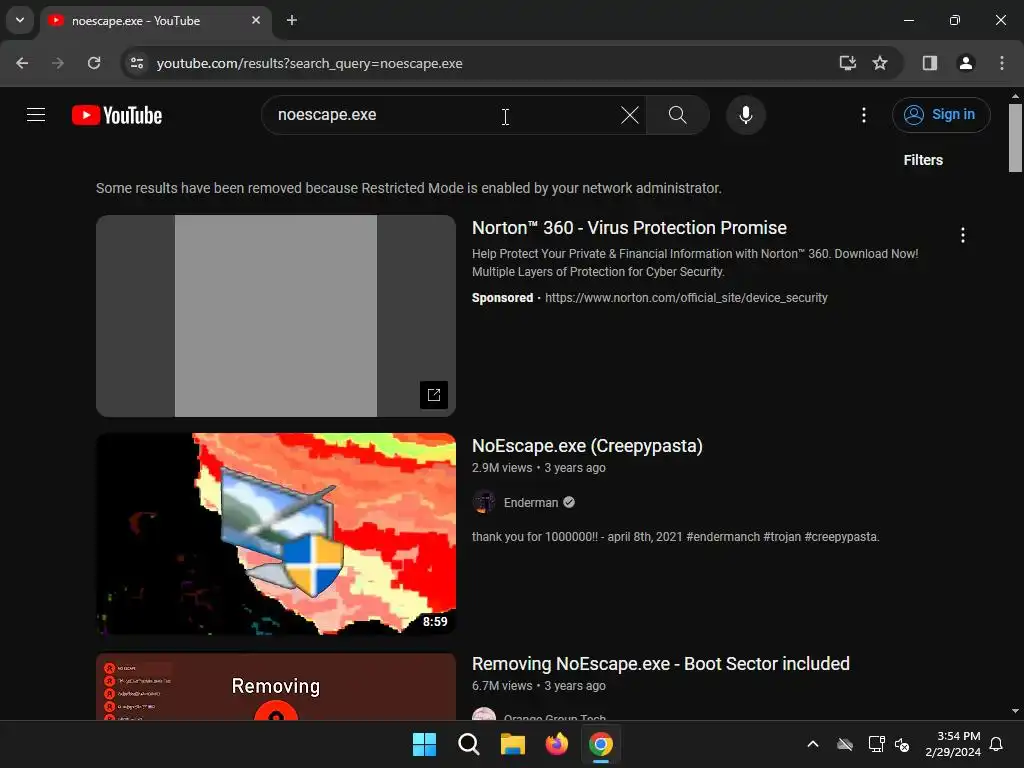
Task: Open Removing NoEscape.exe - Boot Sector included
Action: click(660, 664)
